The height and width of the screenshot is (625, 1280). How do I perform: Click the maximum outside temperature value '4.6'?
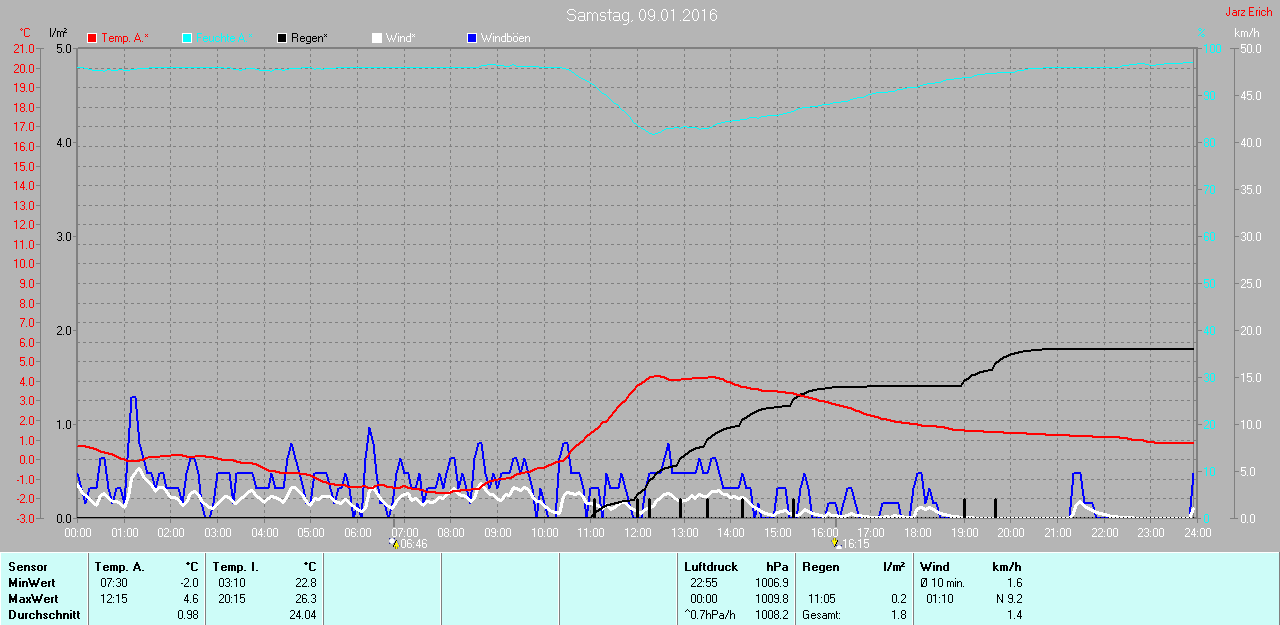pos(193,599)
